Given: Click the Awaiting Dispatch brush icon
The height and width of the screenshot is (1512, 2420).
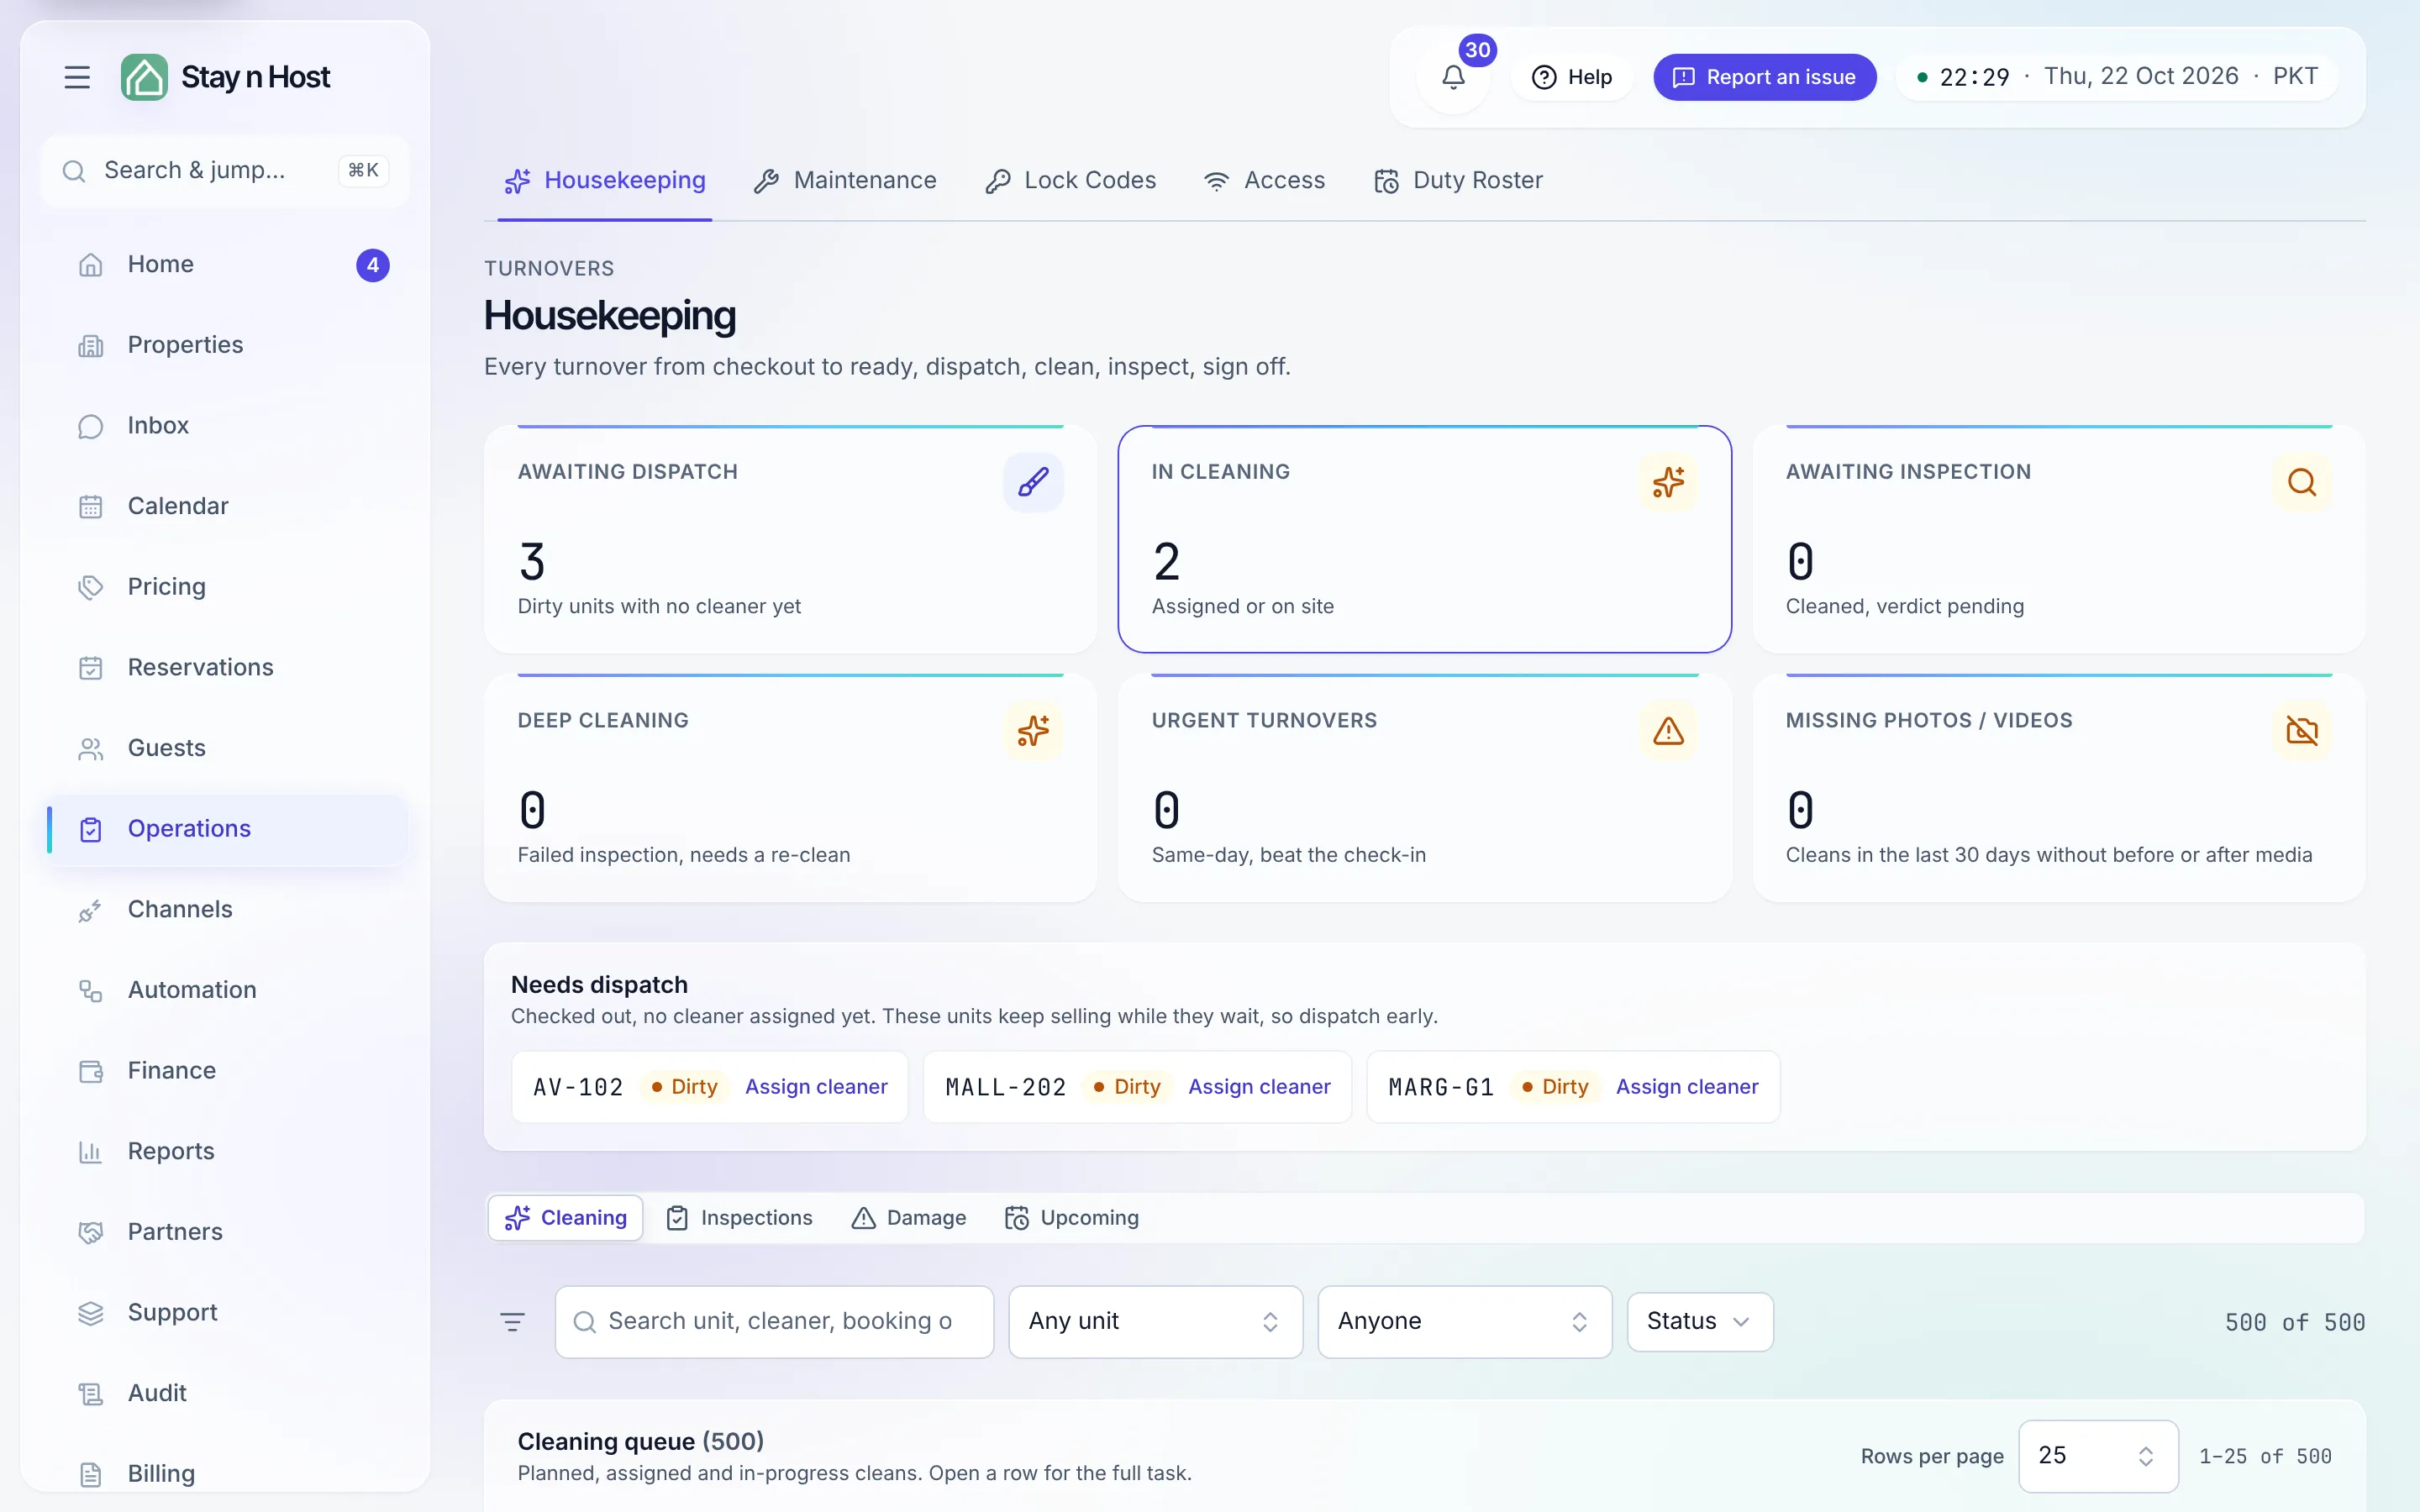Looking at the screenshot, I should [1033, 482].
